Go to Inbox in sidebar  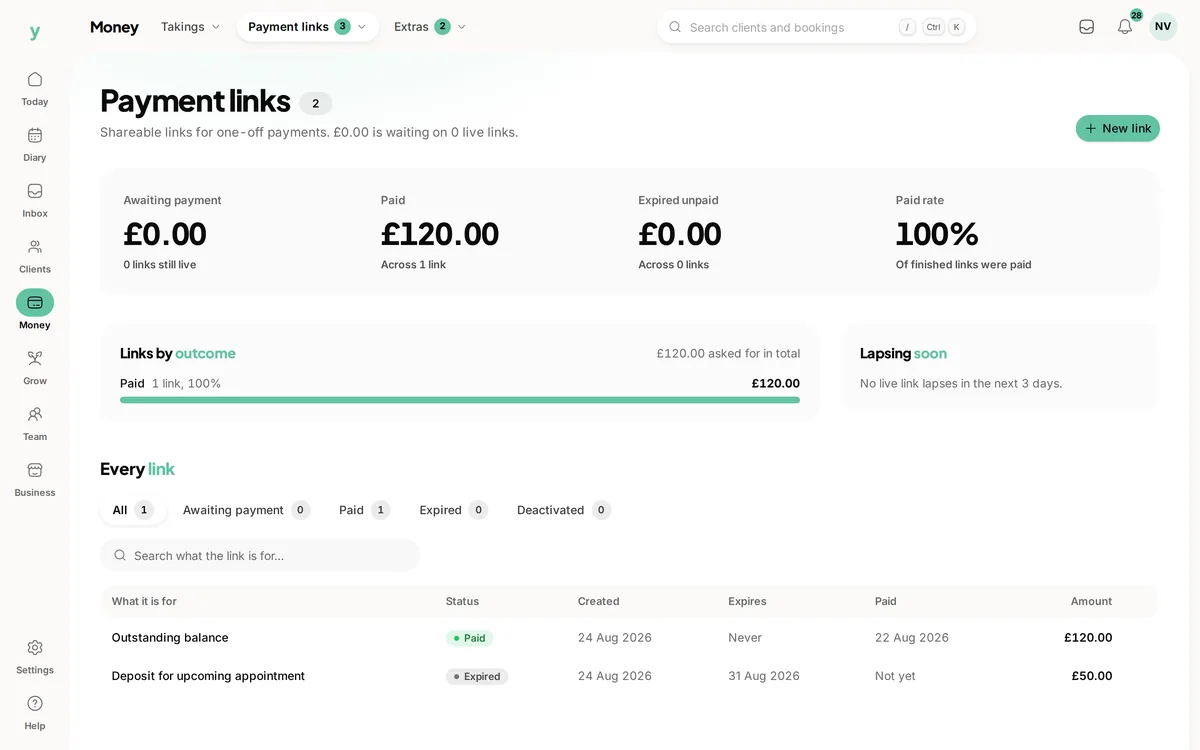click(35, 200)
